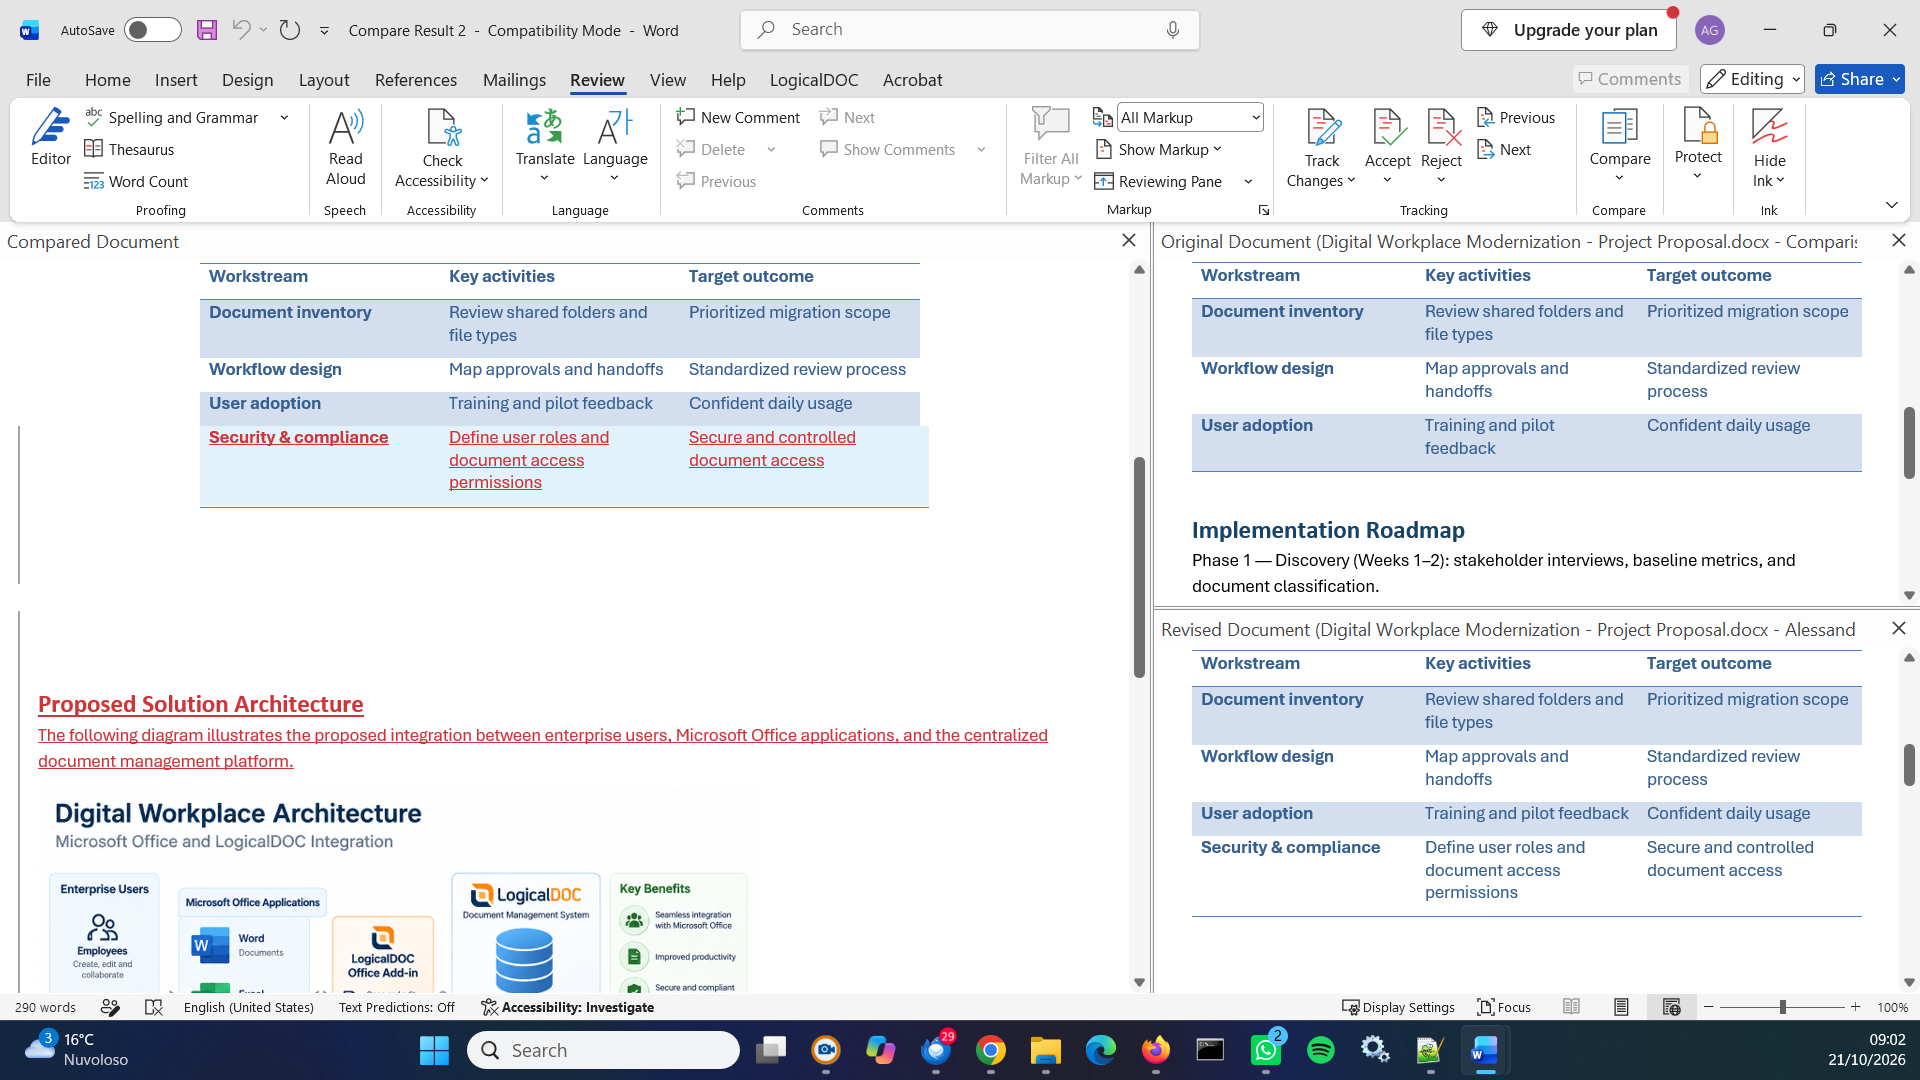The image size is (1920, 1080).
Task: Go to the Previous tracked change
Action: click(1516, 117)
